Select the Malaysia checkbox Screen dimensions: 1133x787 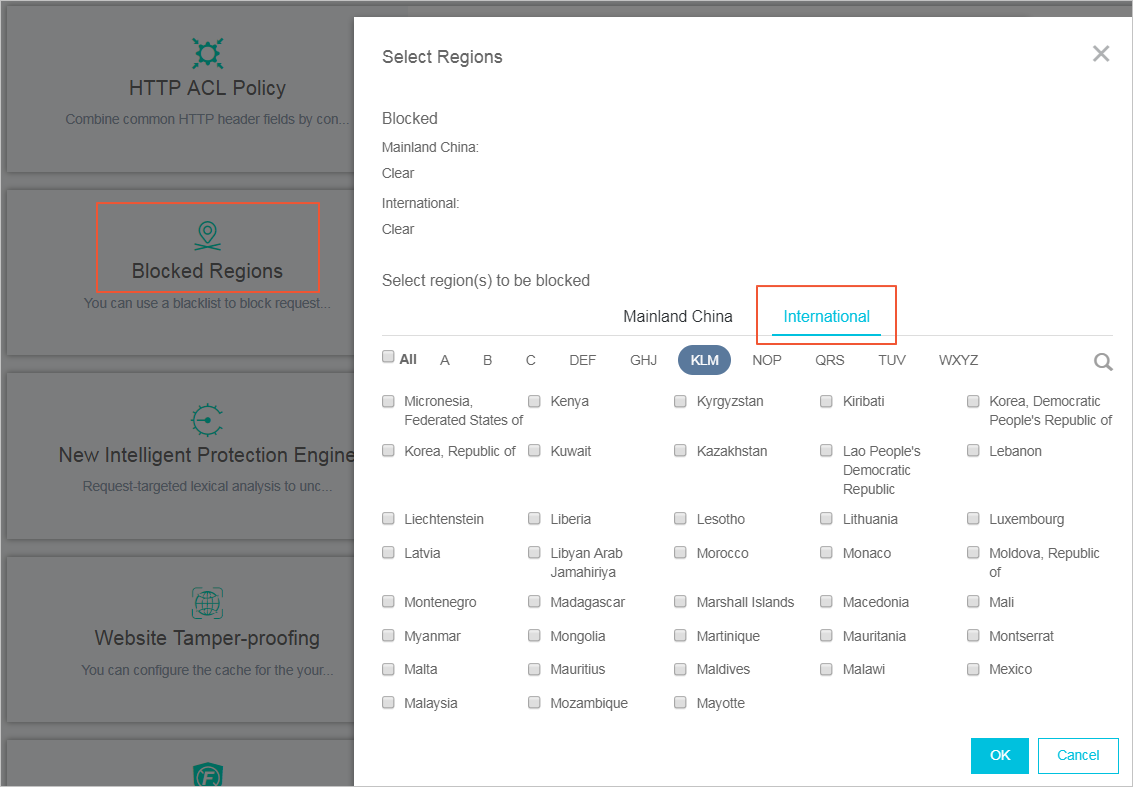click(388, 703)
